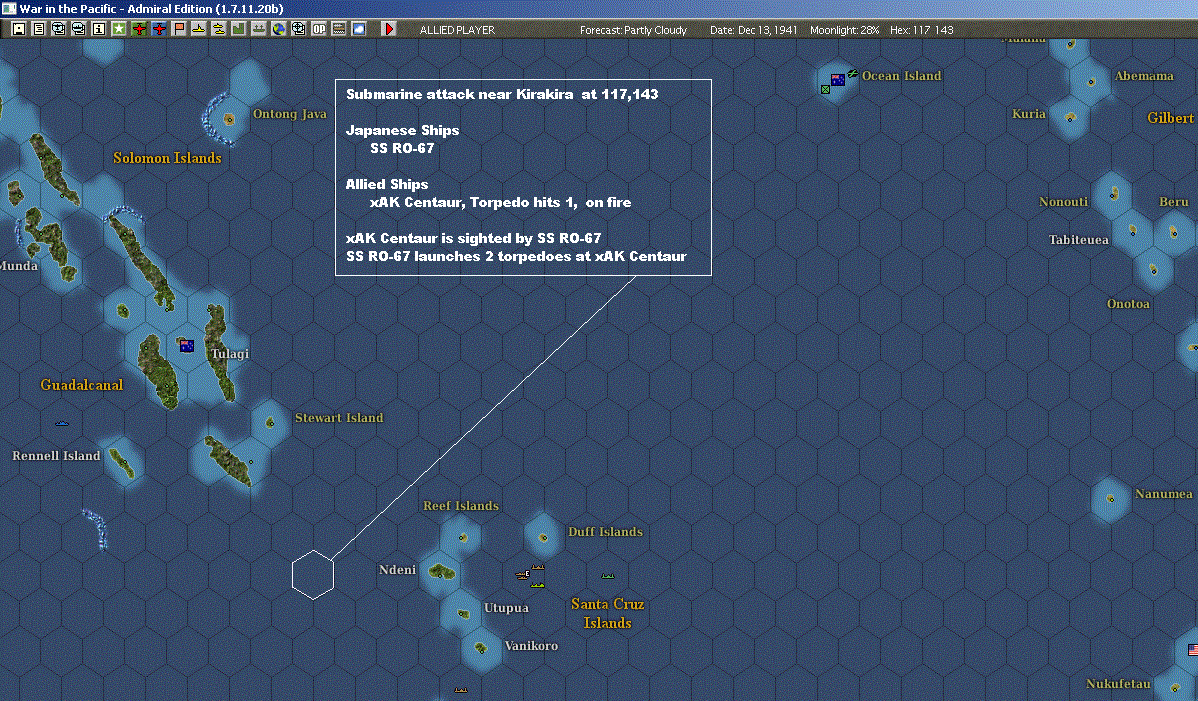The width and height of the screenshot is (1198, 701).
Task: Click the stacked-window icon left of the info icon
Action: [x=79, y=29]
